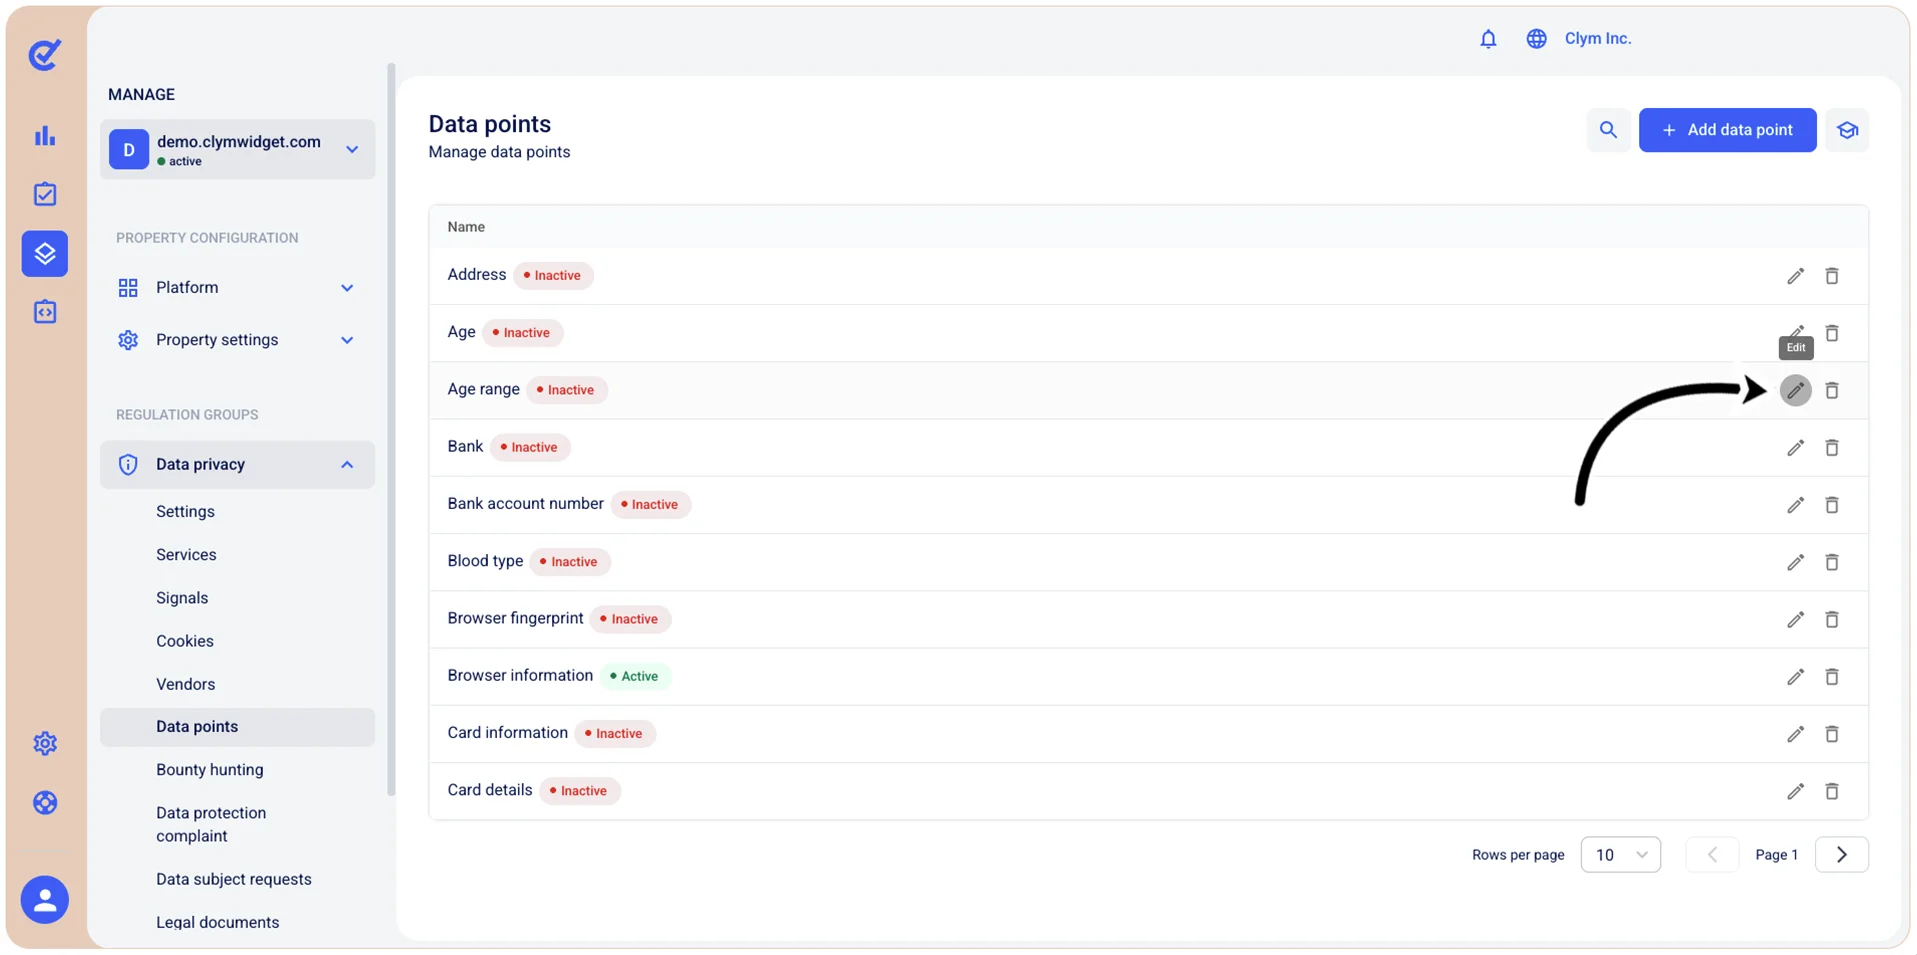
Task: Open the demo.clymwidget.com property selector
Action: 237,150
